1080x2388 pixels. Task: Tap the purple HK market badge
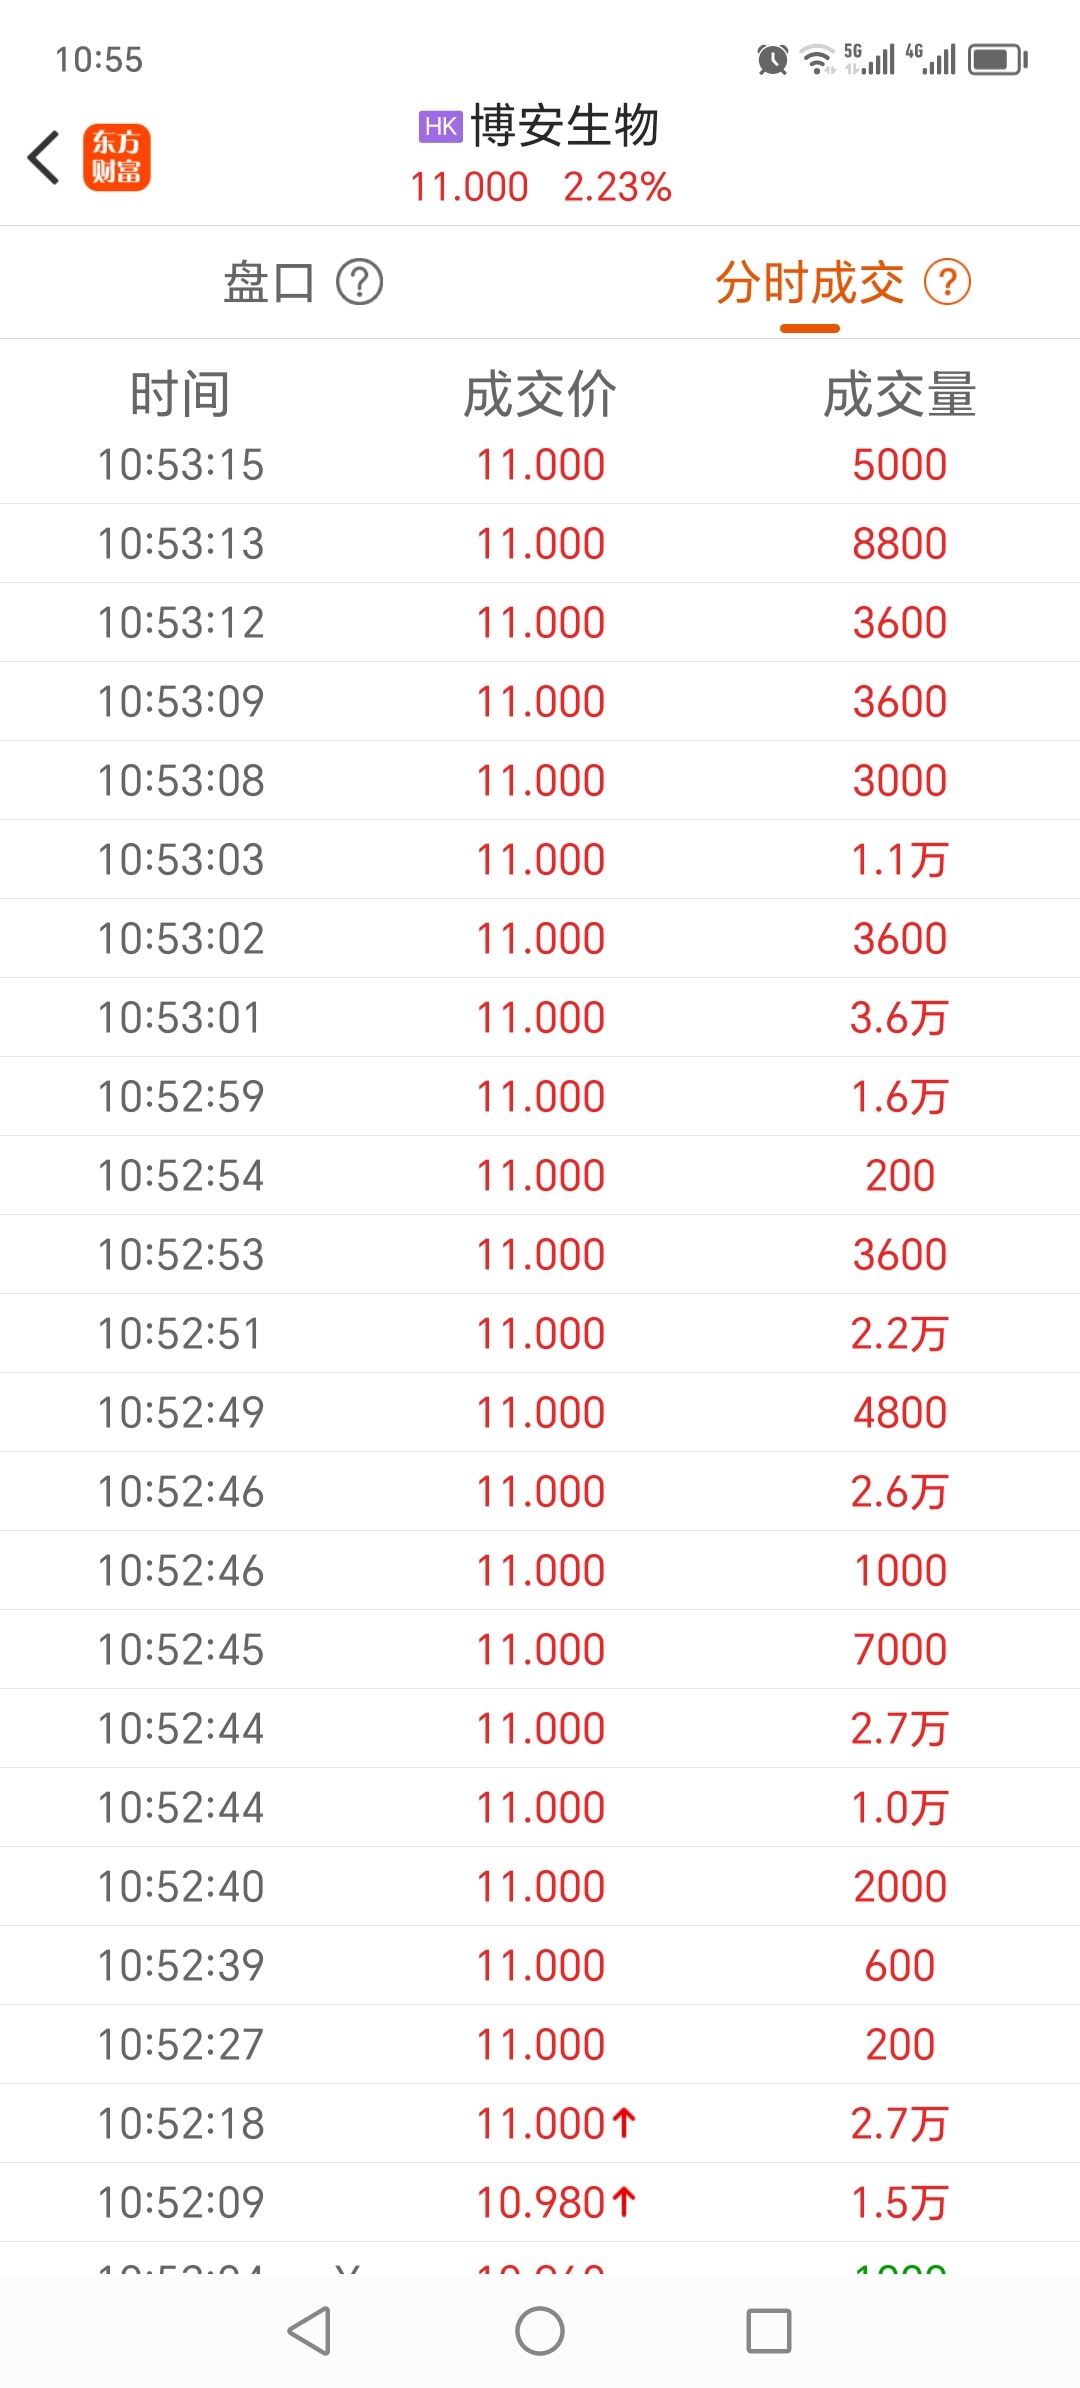pyautogui.click(x=440, y=126)
